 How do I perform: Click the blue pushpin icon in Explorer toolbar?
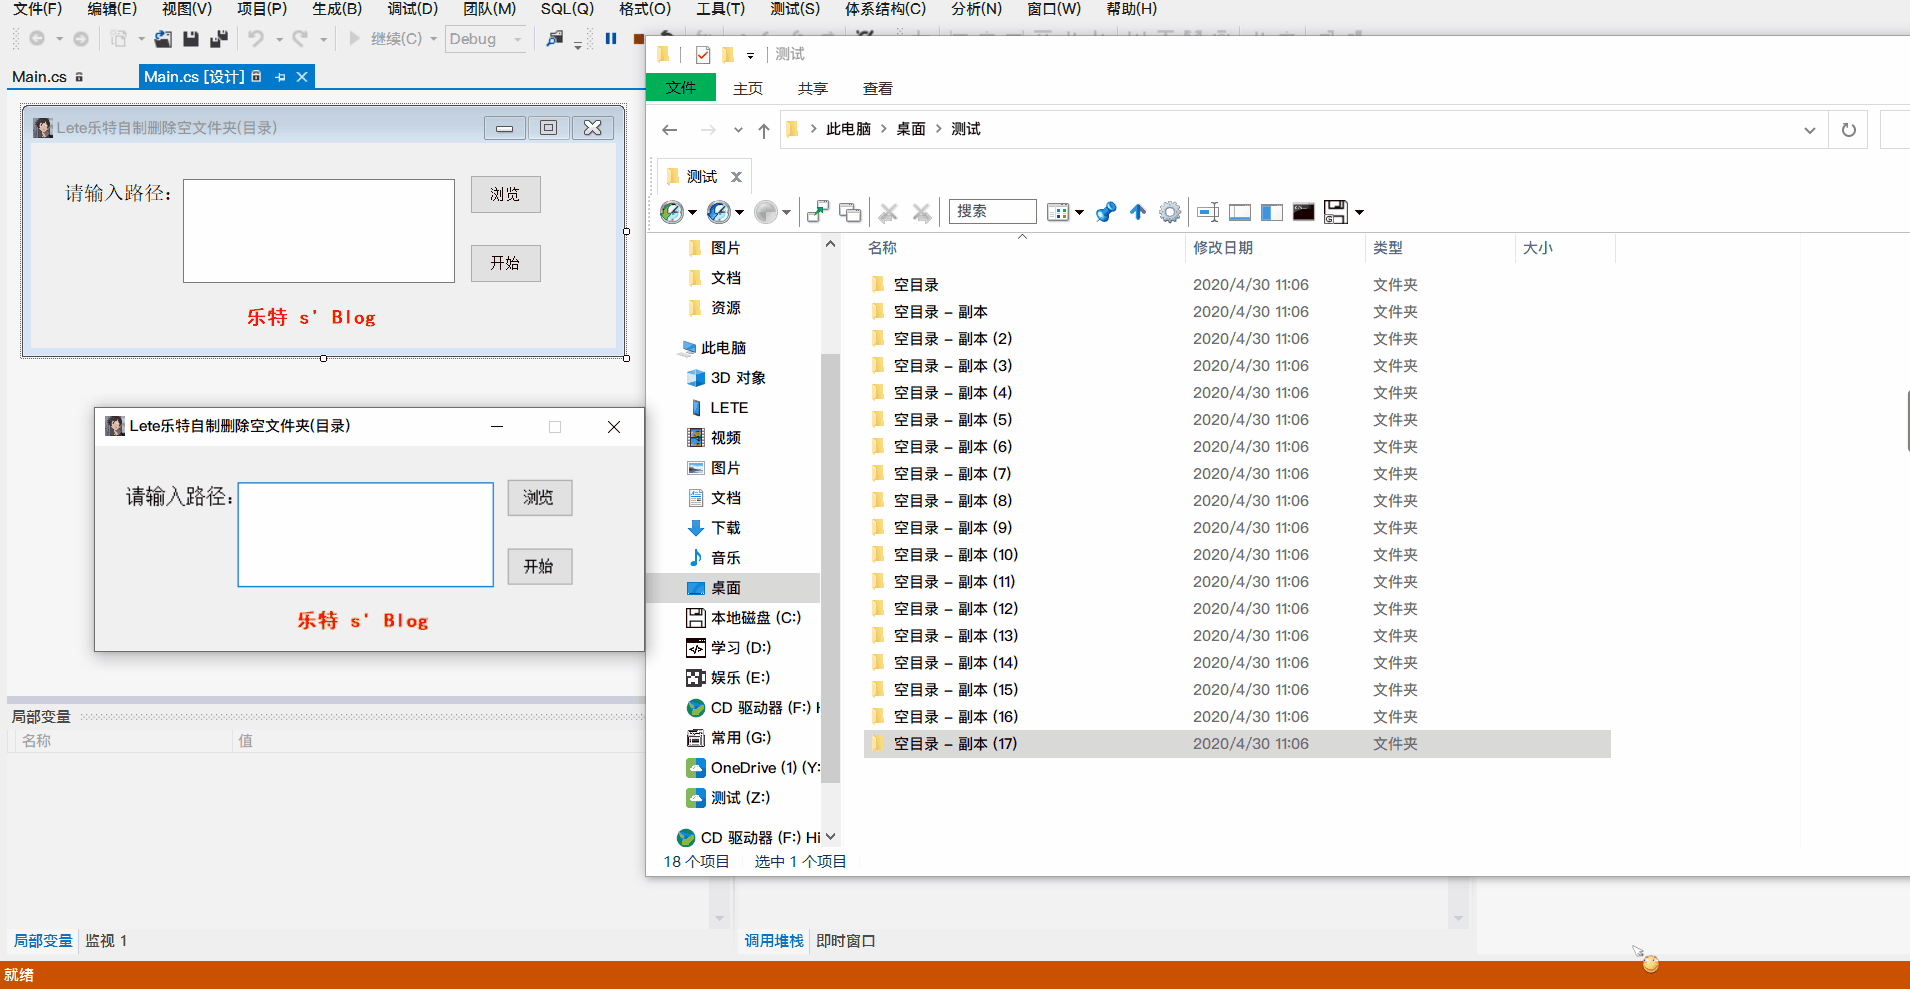[1106, 212]
